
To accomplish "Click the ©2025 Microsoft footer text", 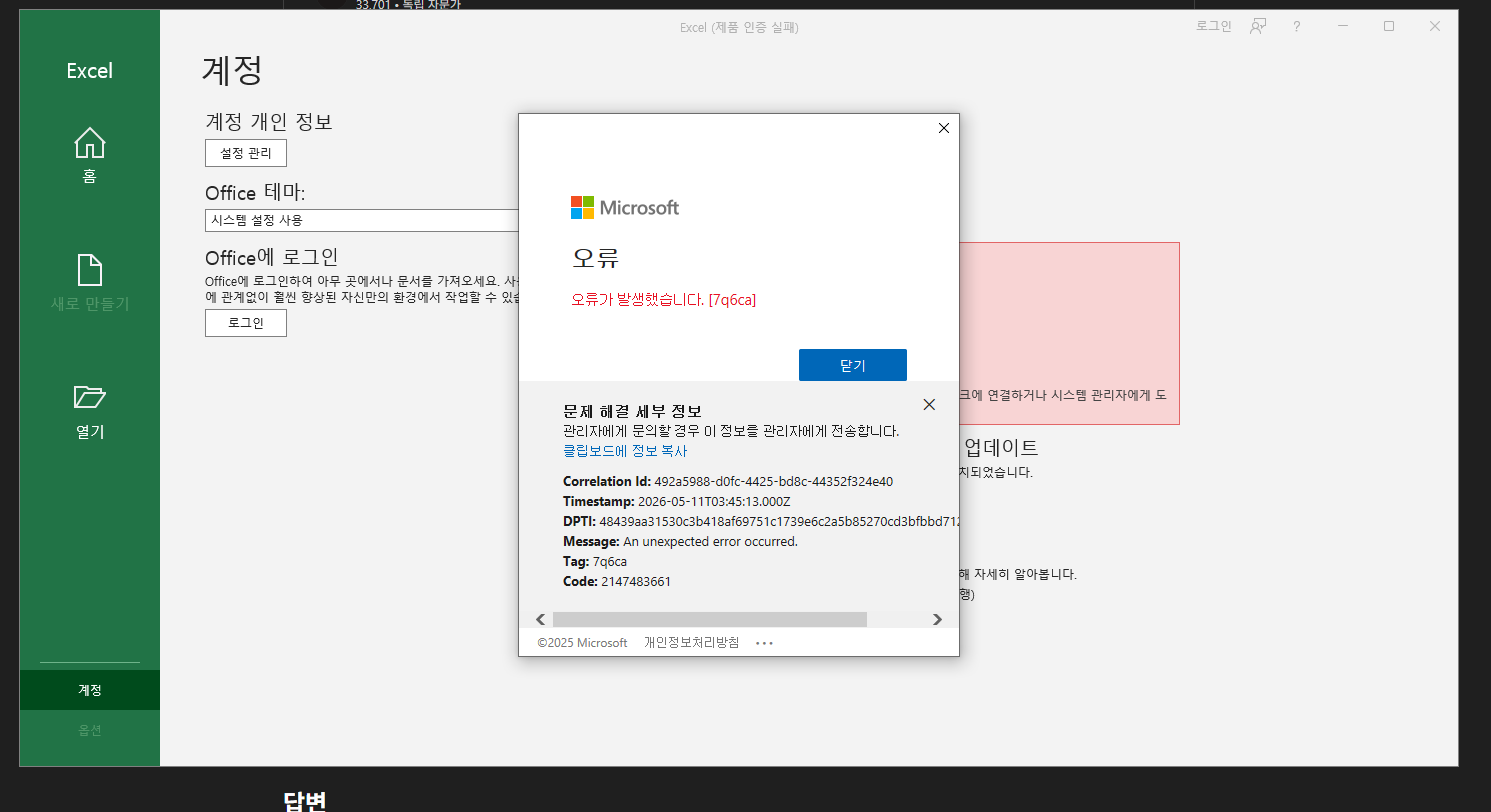I will [582, 643].
